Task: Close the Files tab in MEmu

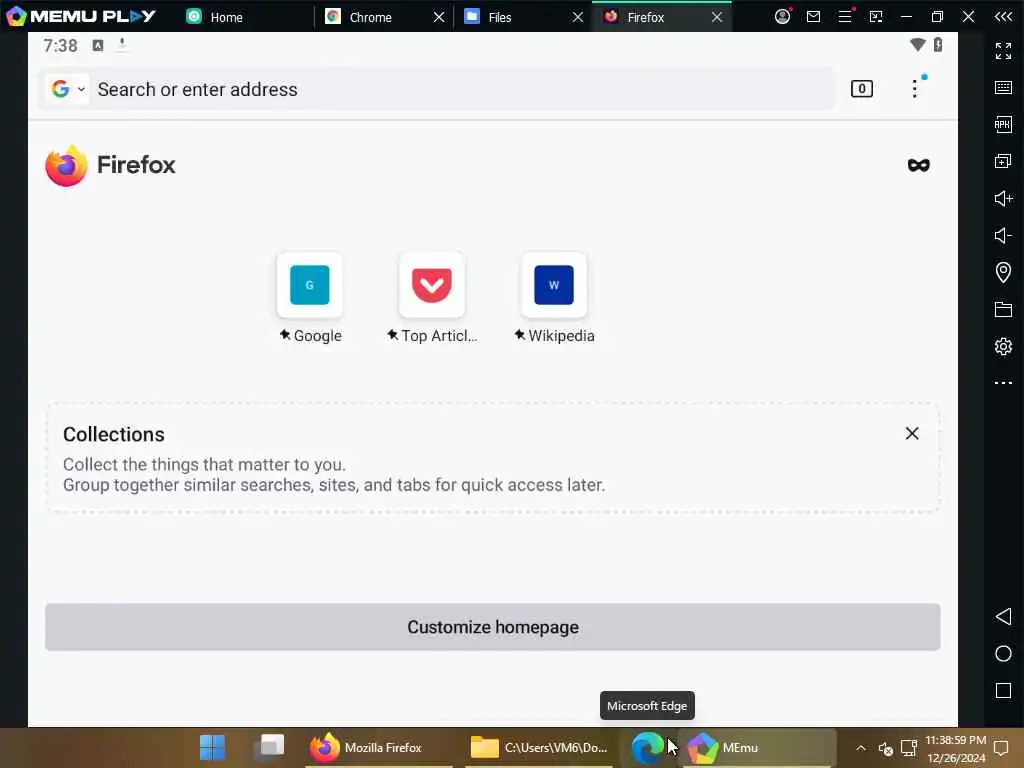Action: click(x=577, y=17)
